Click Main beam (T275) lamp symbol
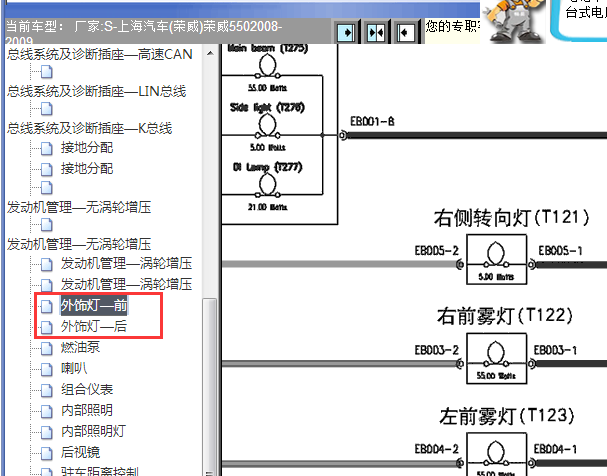 [267, 67]
